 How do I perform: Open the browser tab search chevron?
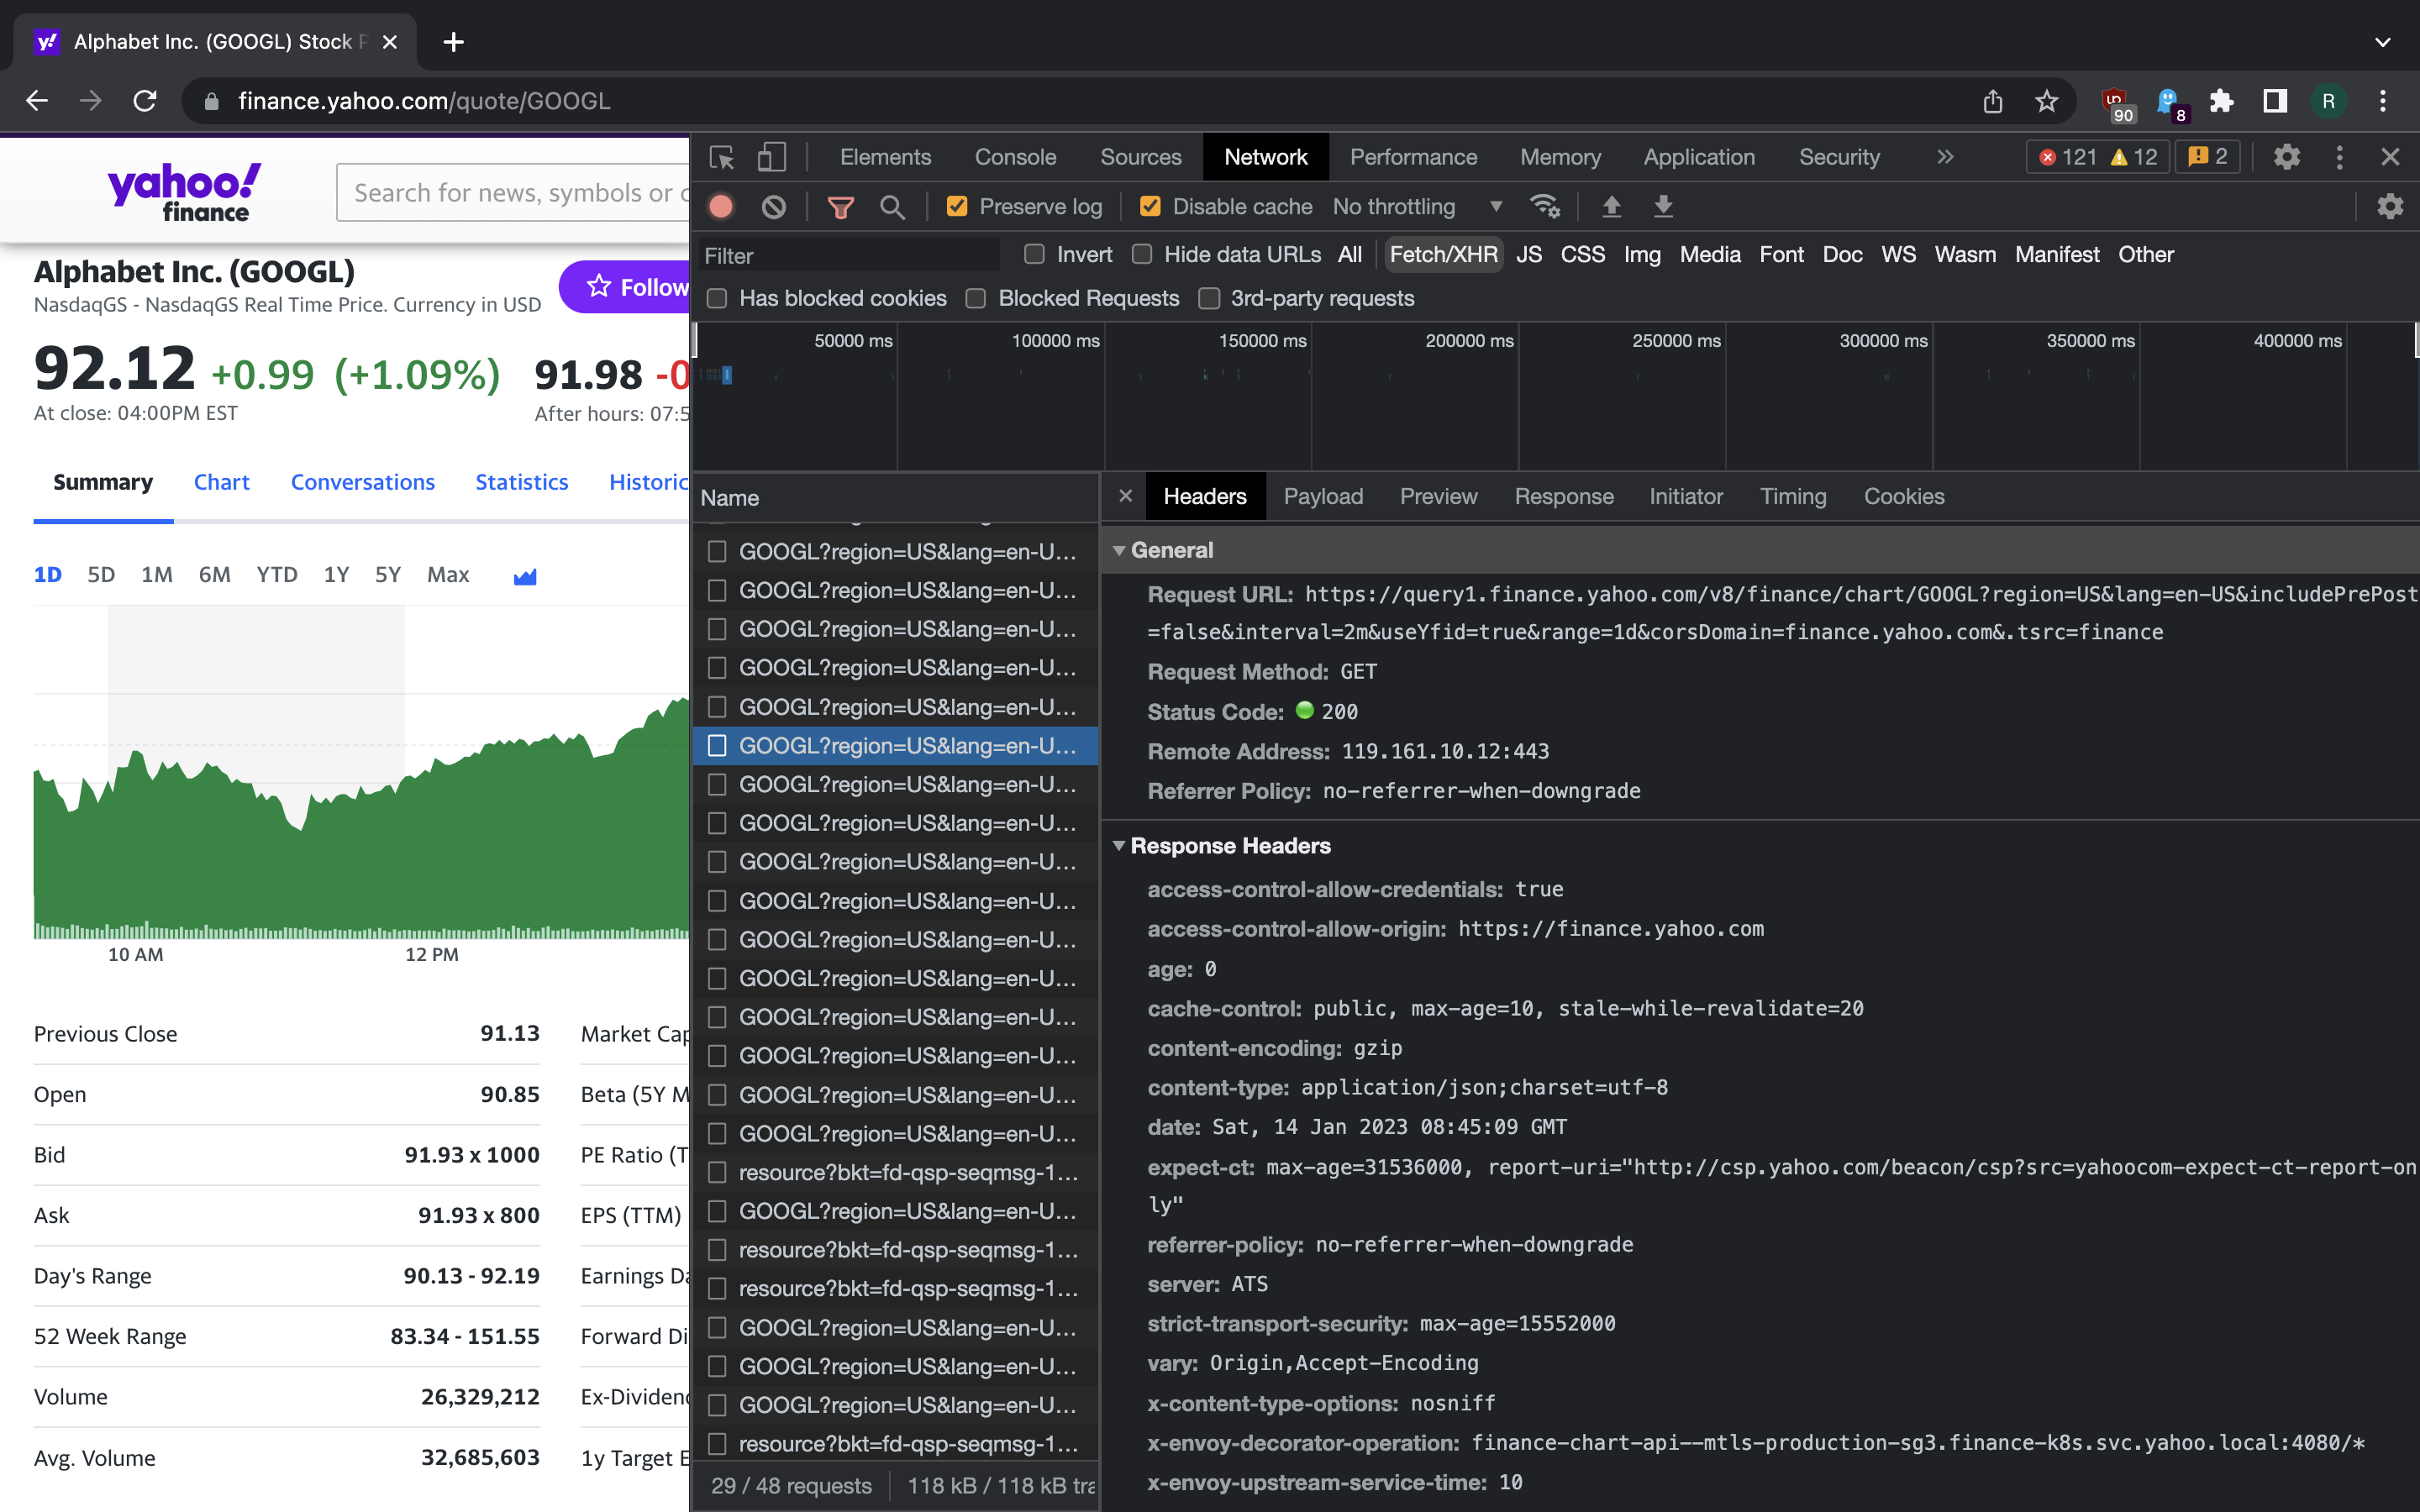pos(2382,42)
